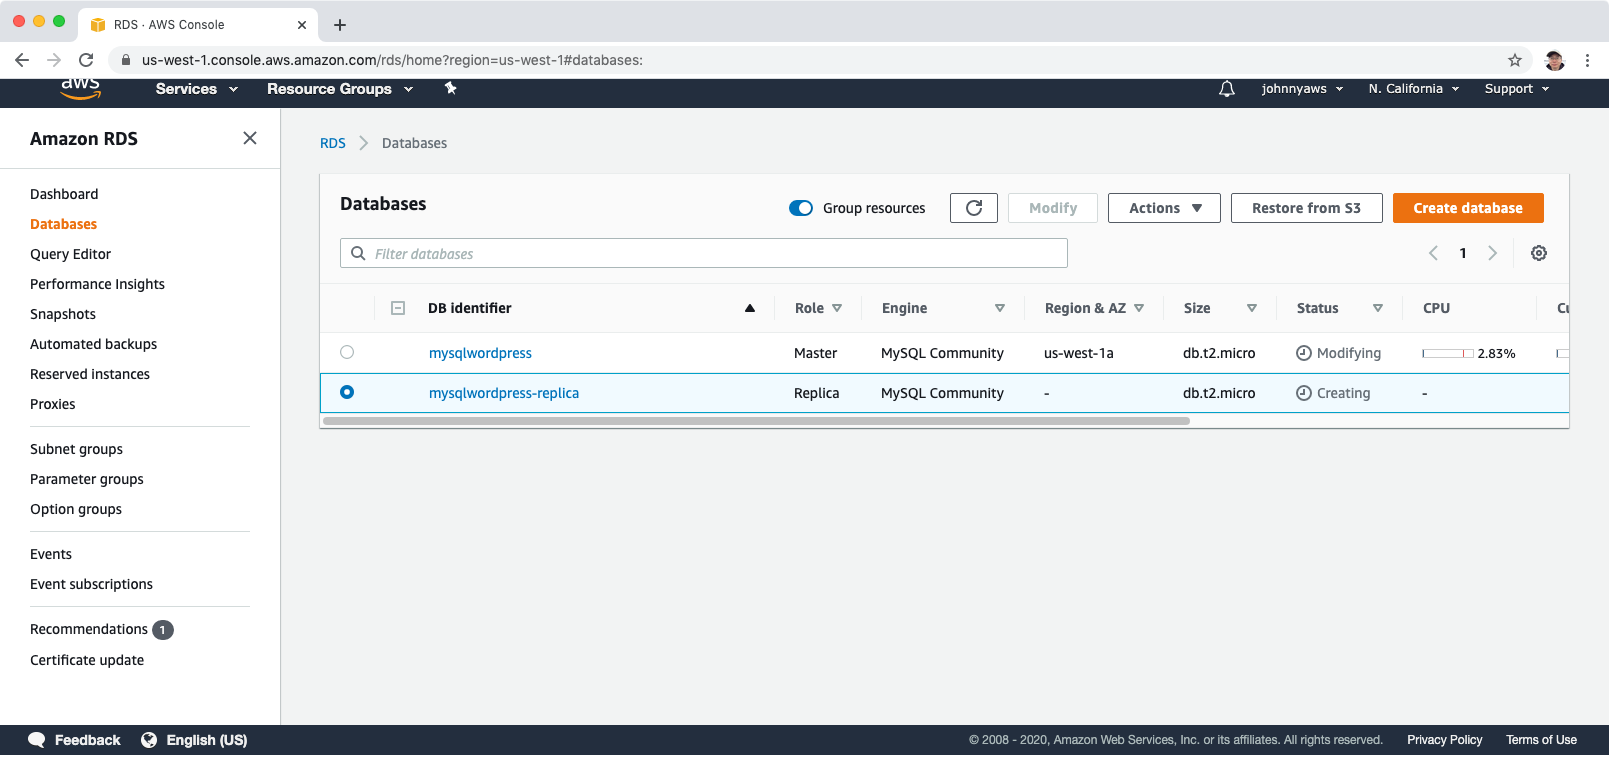Screen dimensions: 1609x766
Task: Open the Terms of Use link
Action: [x=1541, y=740]
